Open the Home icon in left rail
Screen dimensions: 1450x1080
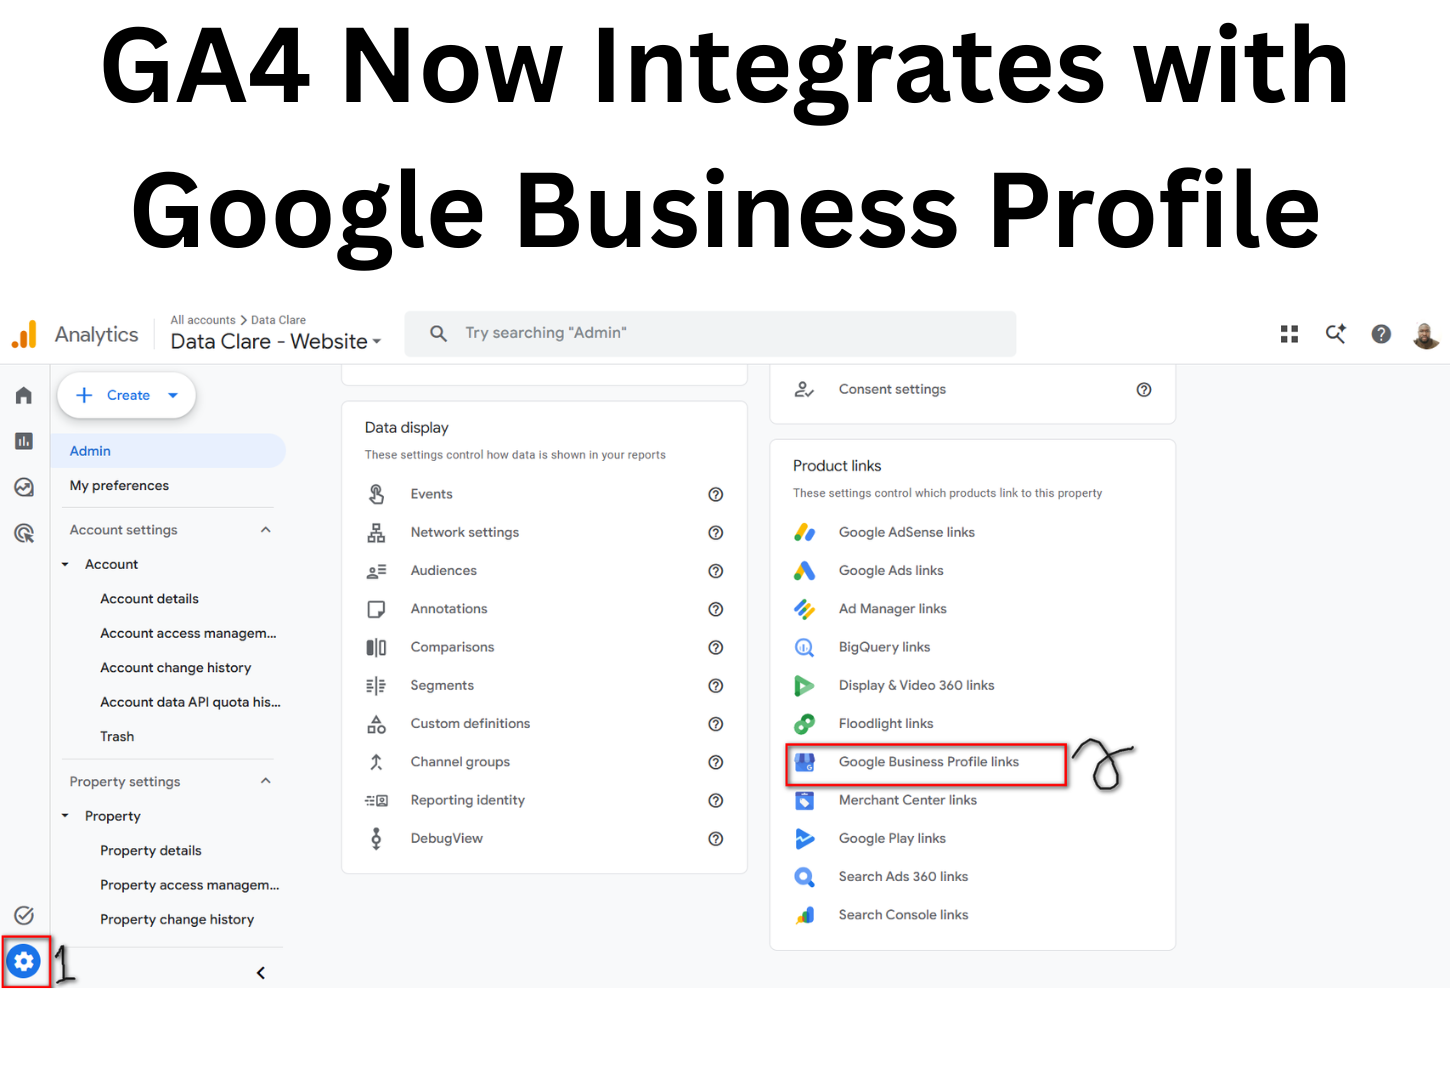point(24,395)
